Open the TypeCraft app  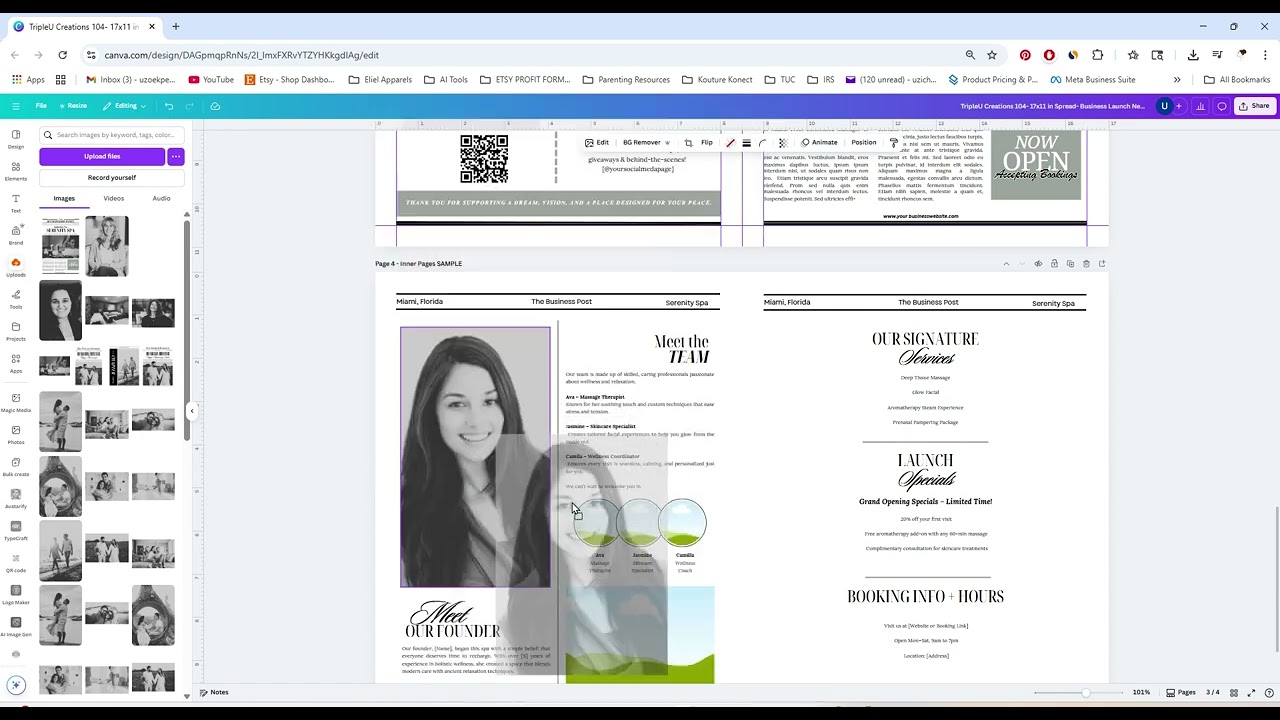[15, 530]
